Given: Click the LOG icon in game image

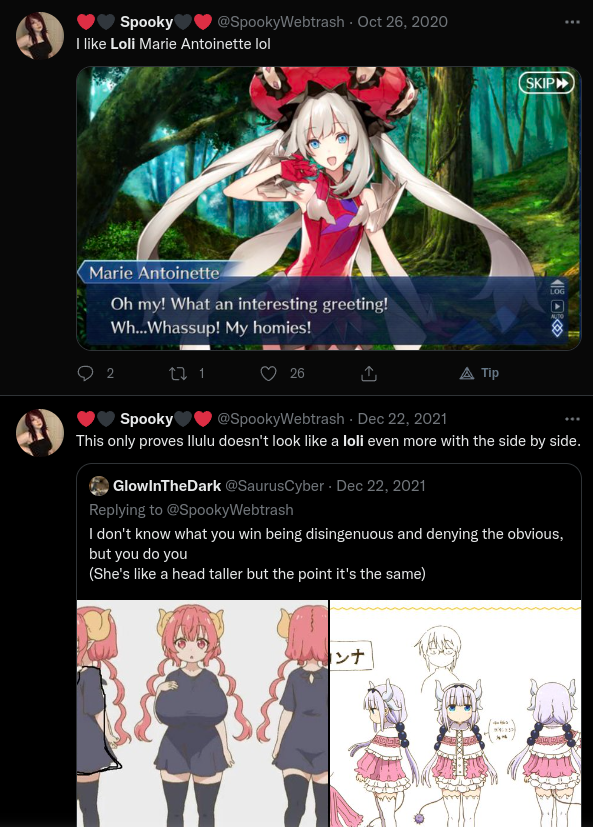Looking at the screenshot, I should point(557,287).
